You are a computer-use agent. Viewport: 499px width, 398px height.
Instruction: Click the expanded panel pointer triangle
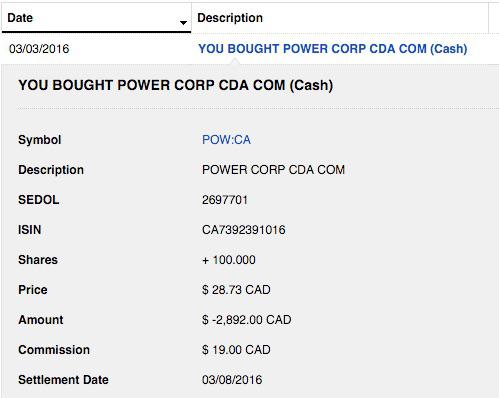tap(235, 61)
